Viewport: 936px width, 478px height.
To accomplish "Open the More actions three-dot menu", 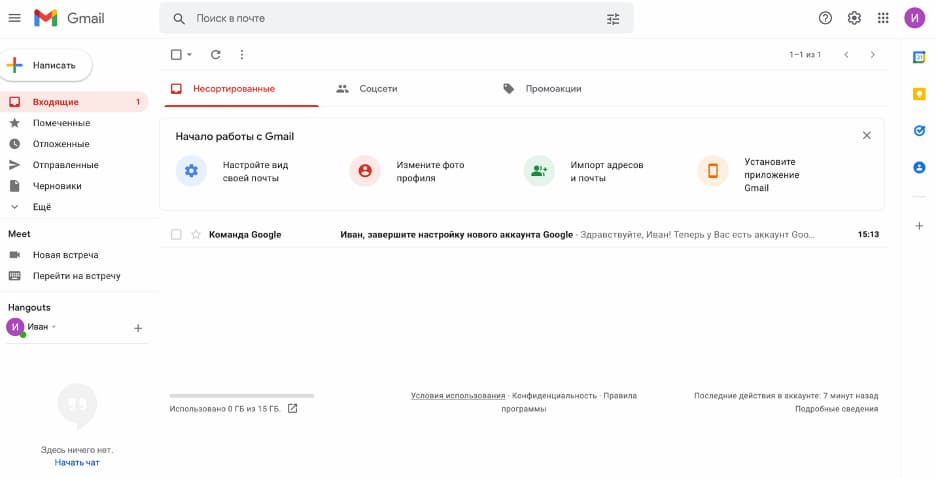I will (242, 55).
